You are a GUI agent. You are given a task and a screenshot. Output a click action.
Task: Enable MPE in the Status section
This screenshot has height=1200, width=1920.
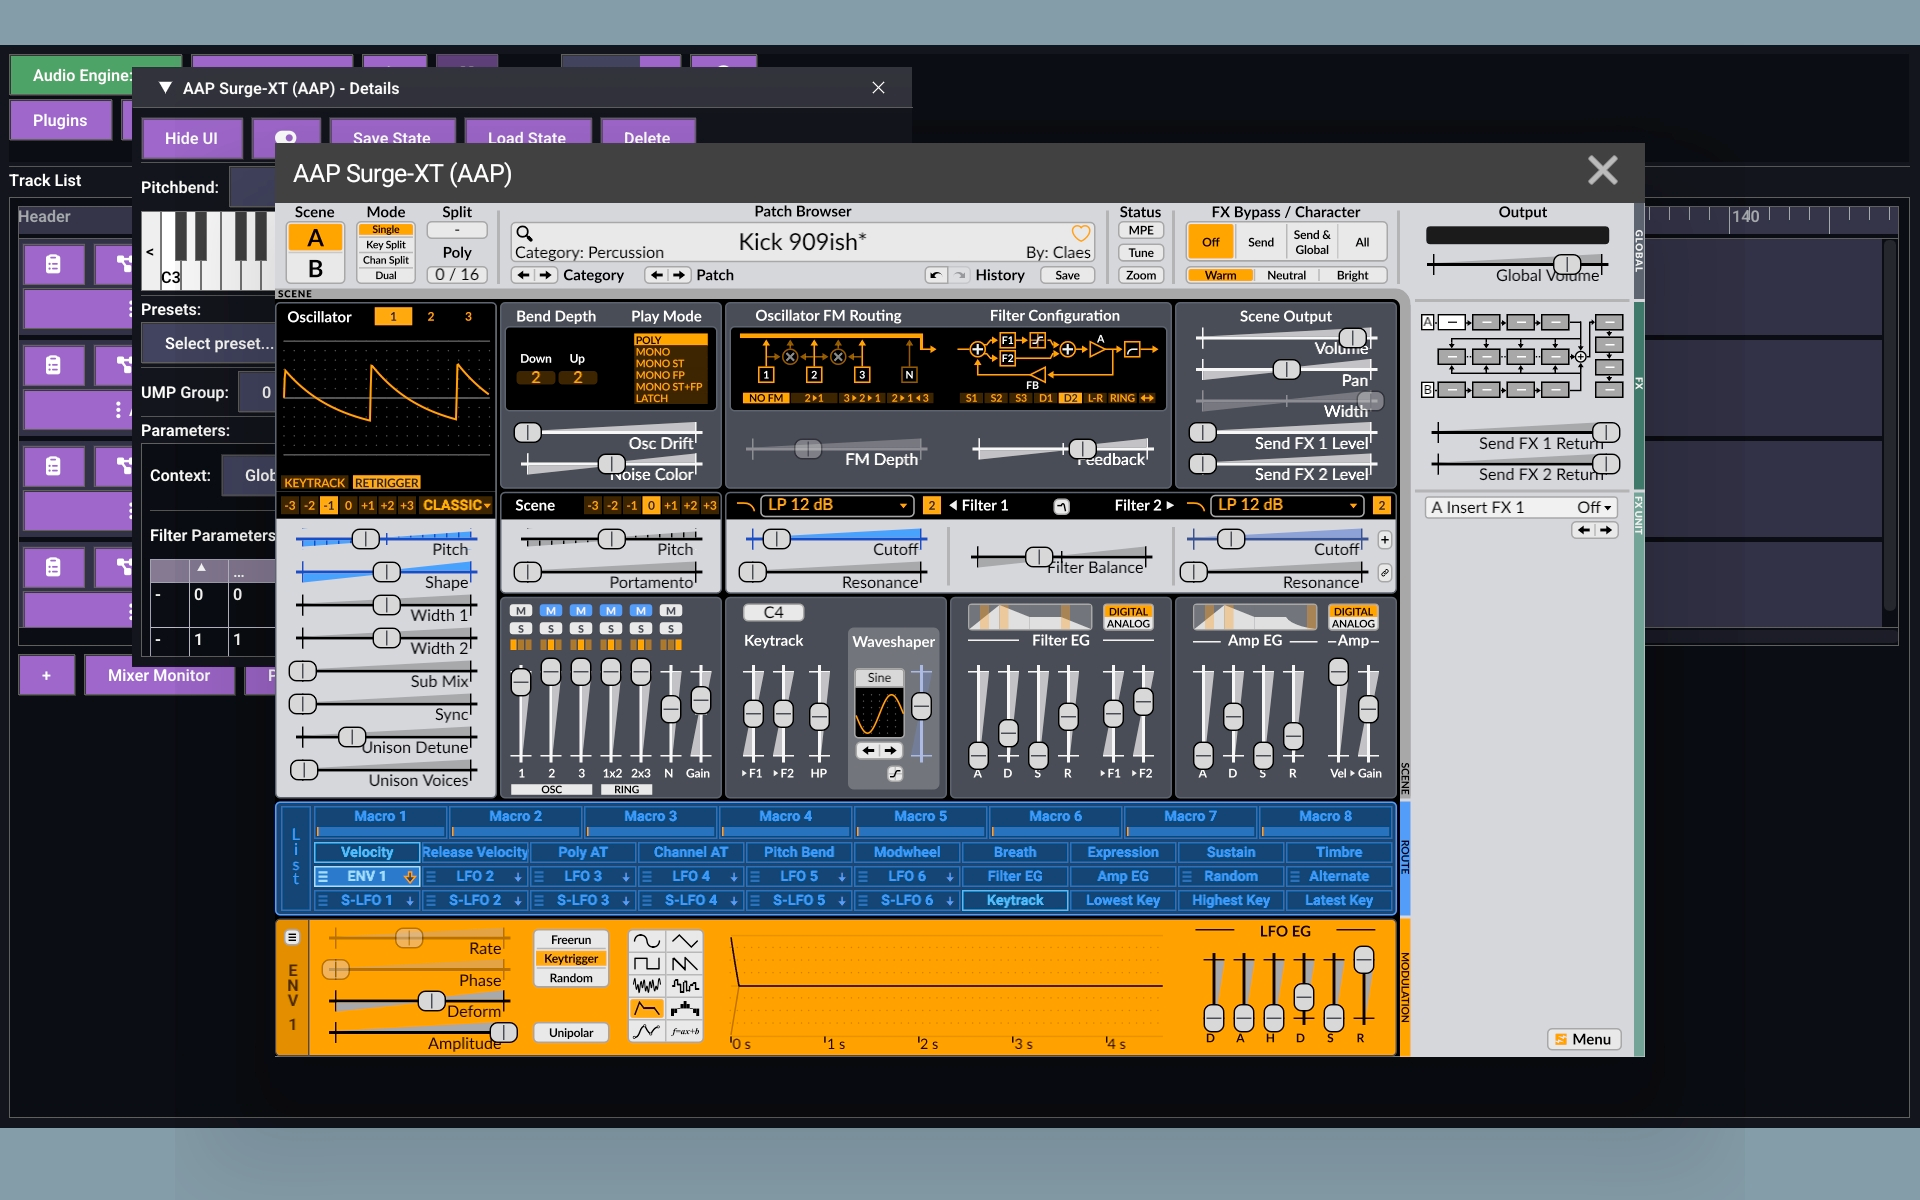[1141, 231]
